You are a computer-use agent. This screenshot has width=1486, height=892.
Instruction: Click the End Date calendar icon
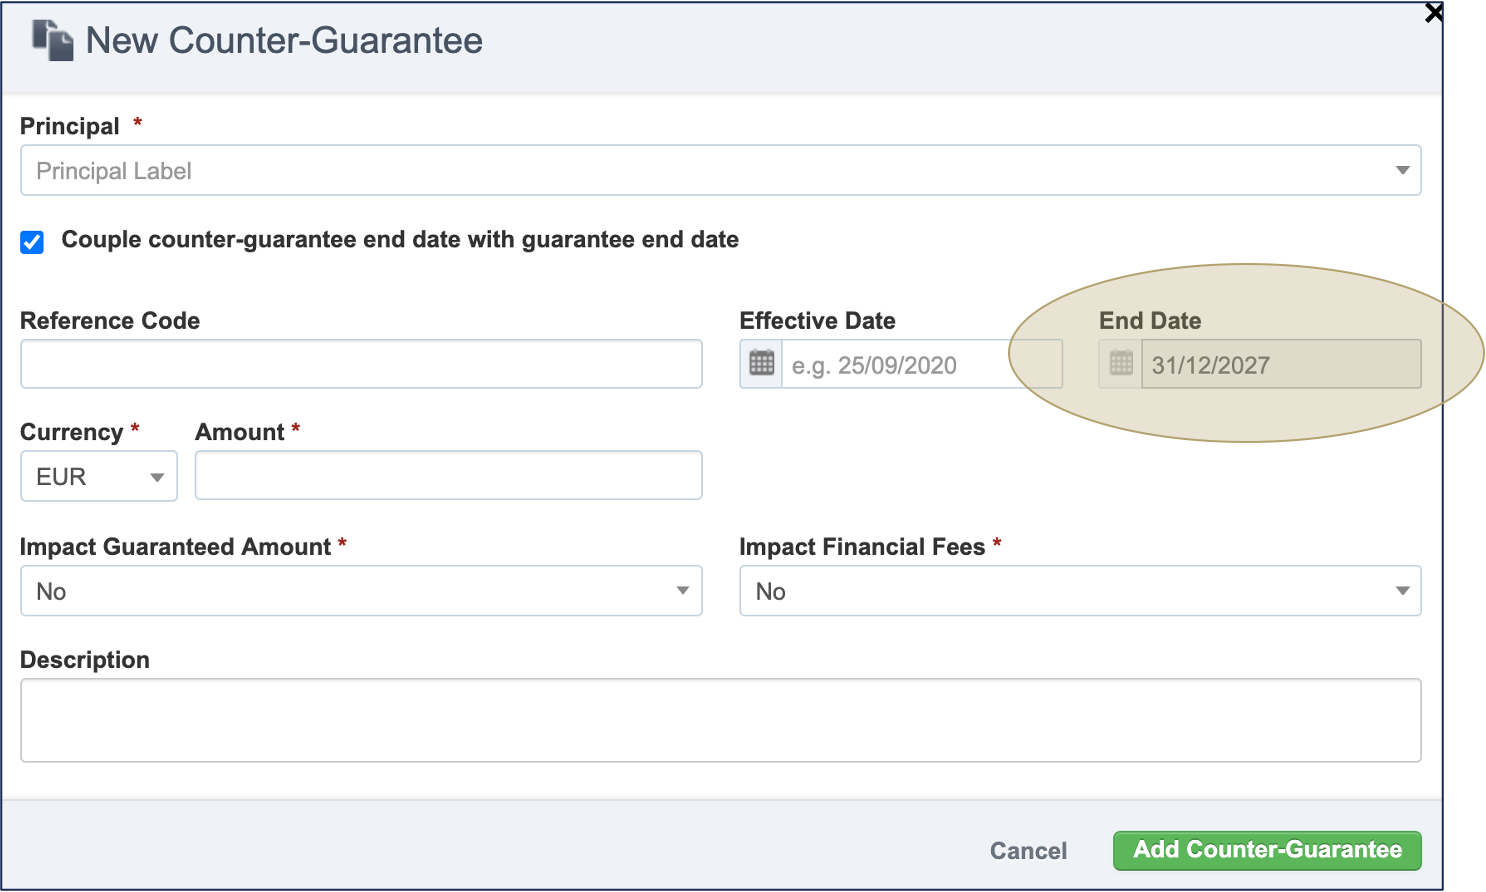(1121, 364)
